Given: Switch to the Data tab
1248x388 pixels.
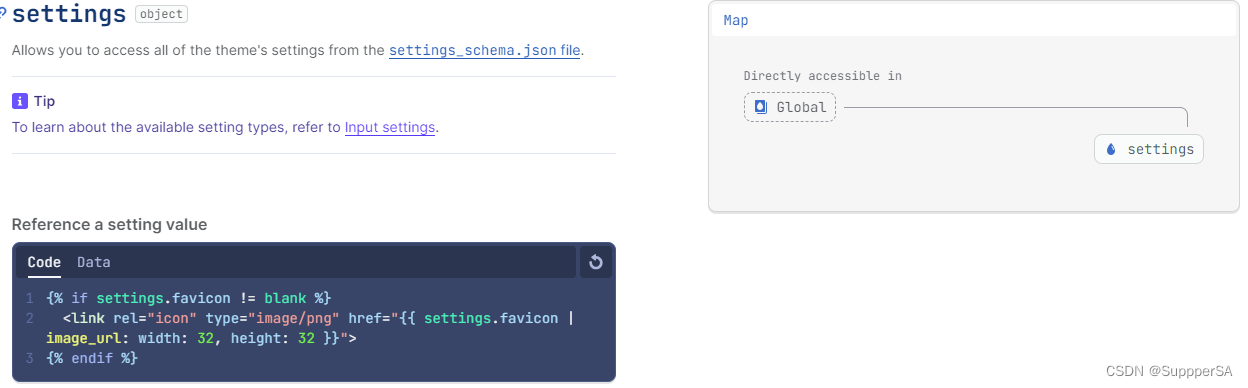Looking at the screenshot, I should 94,262.
